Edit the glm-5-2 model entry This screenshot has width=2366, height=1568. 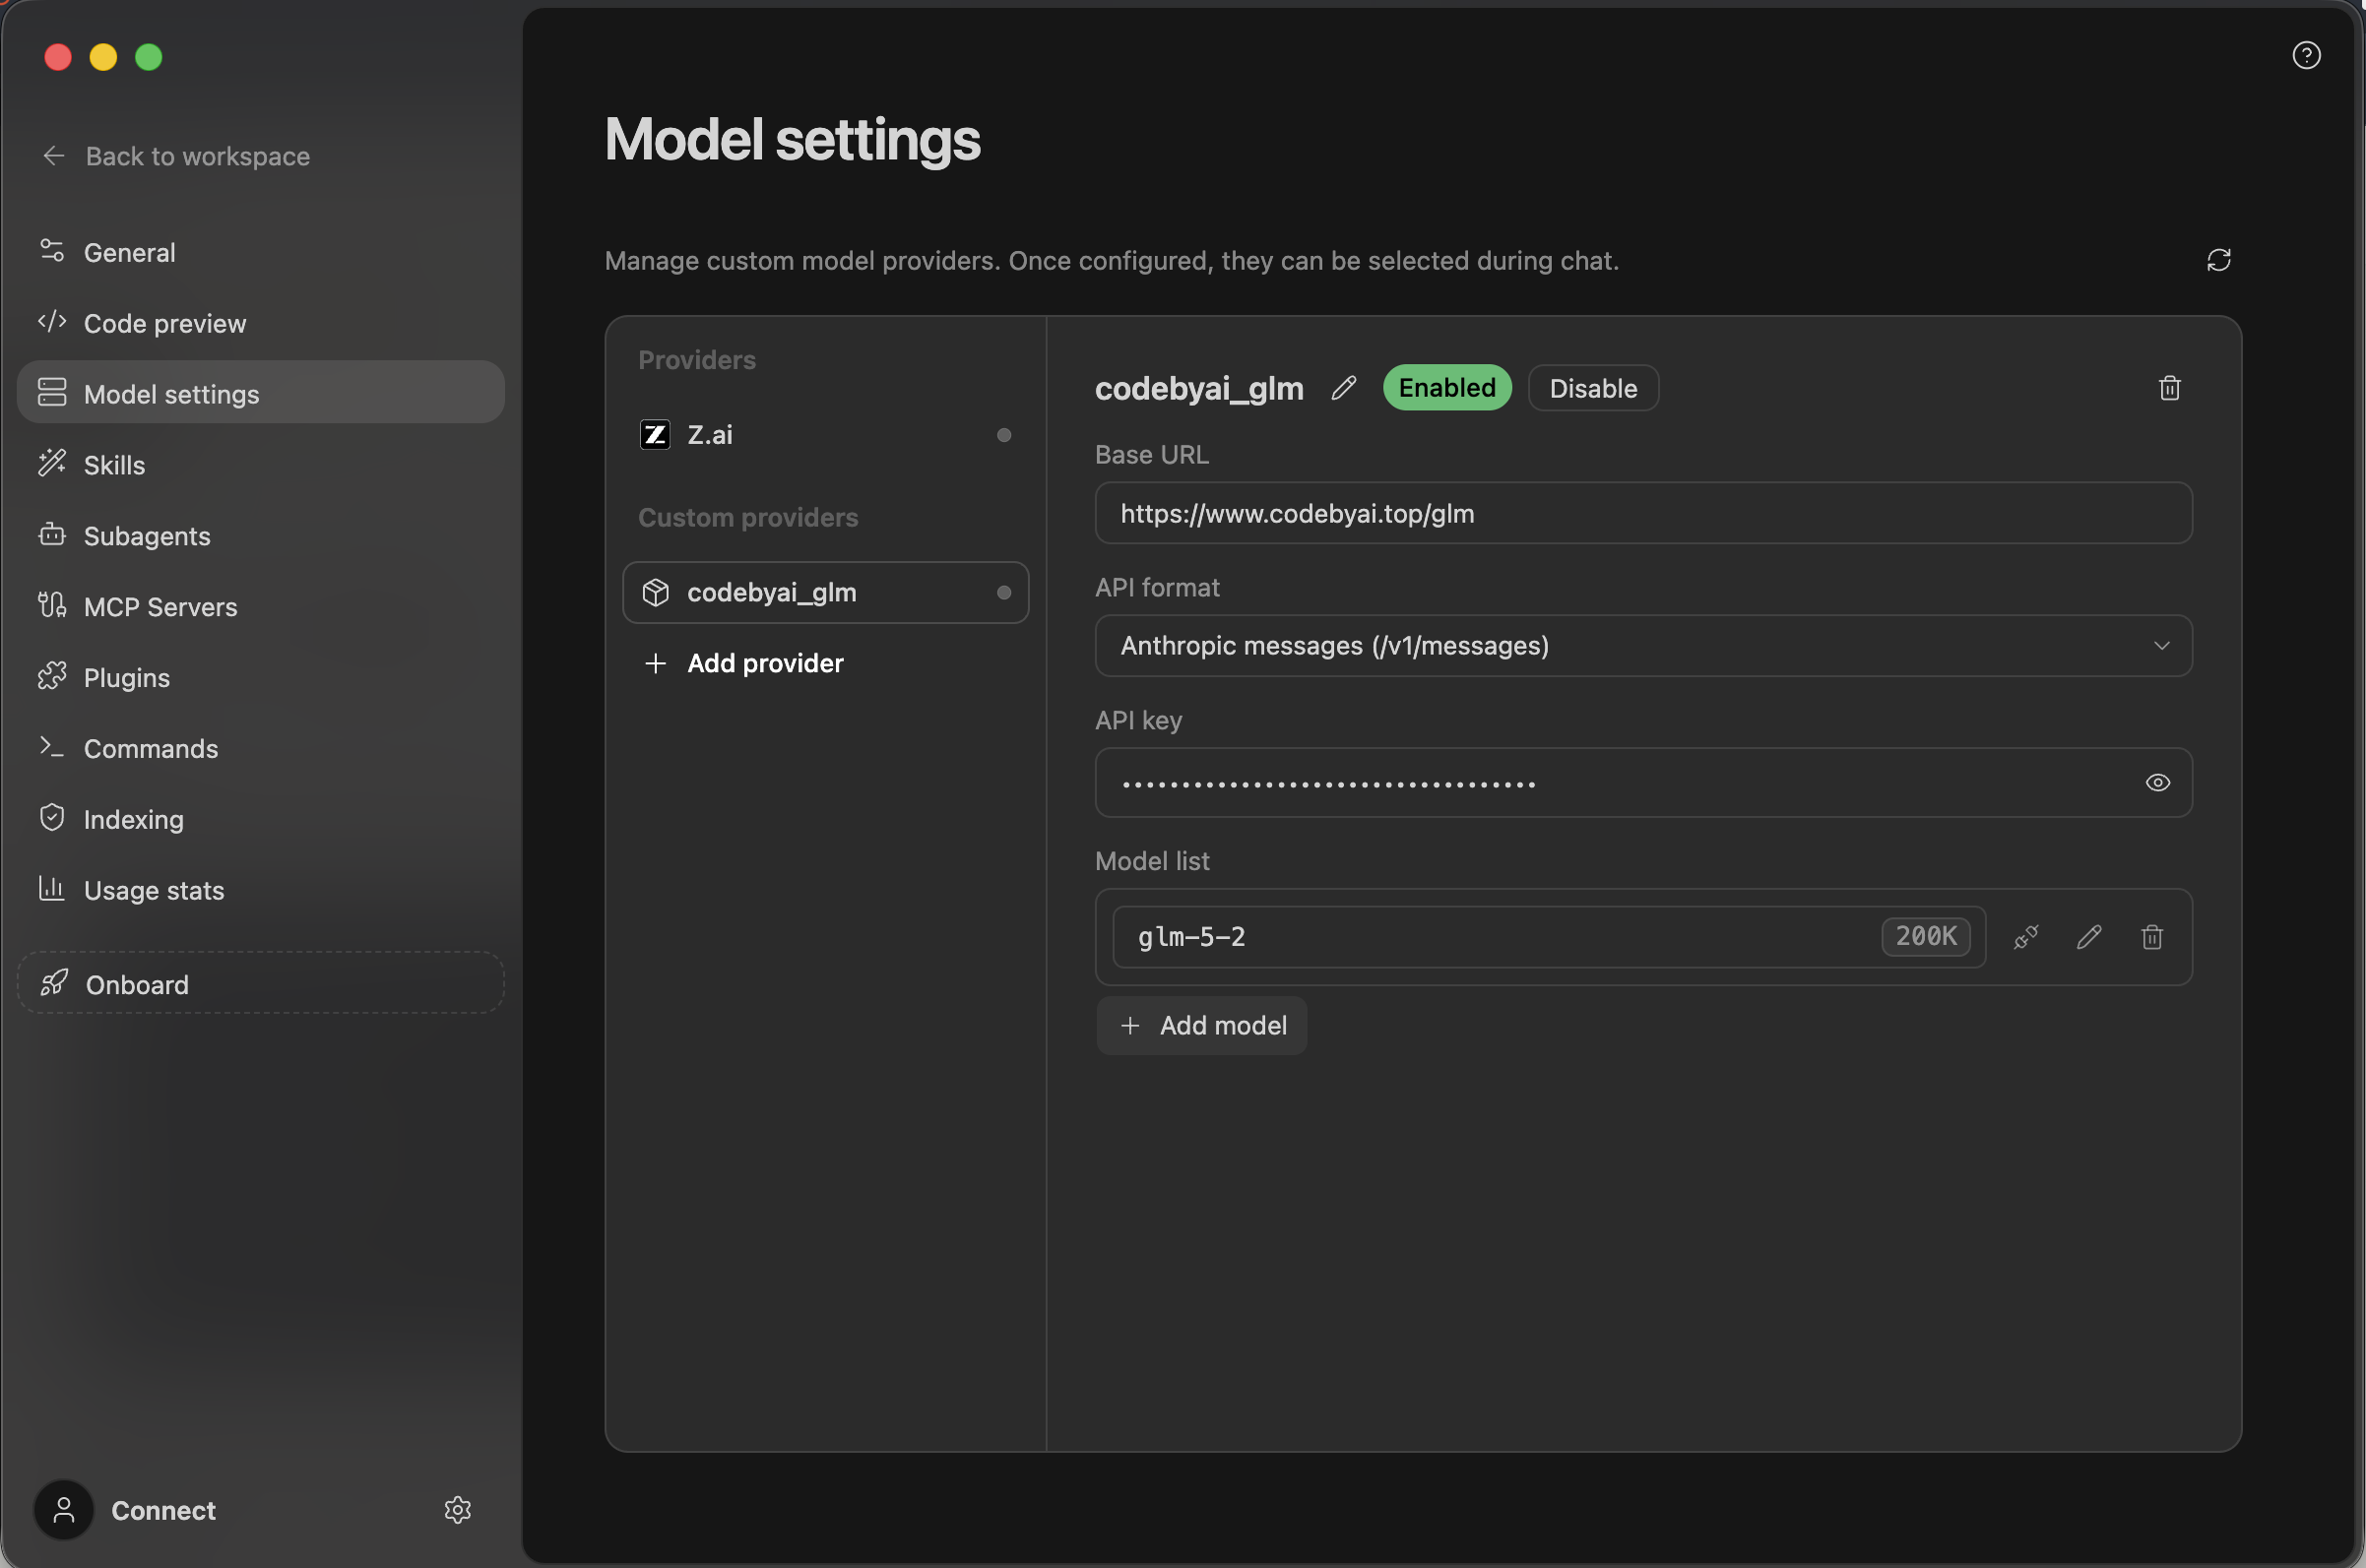(x=2088, y=937)
